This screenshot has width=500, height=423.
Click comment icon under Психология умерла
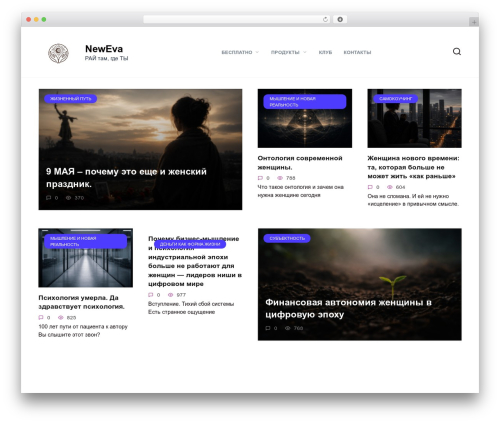tap(41, 317)
